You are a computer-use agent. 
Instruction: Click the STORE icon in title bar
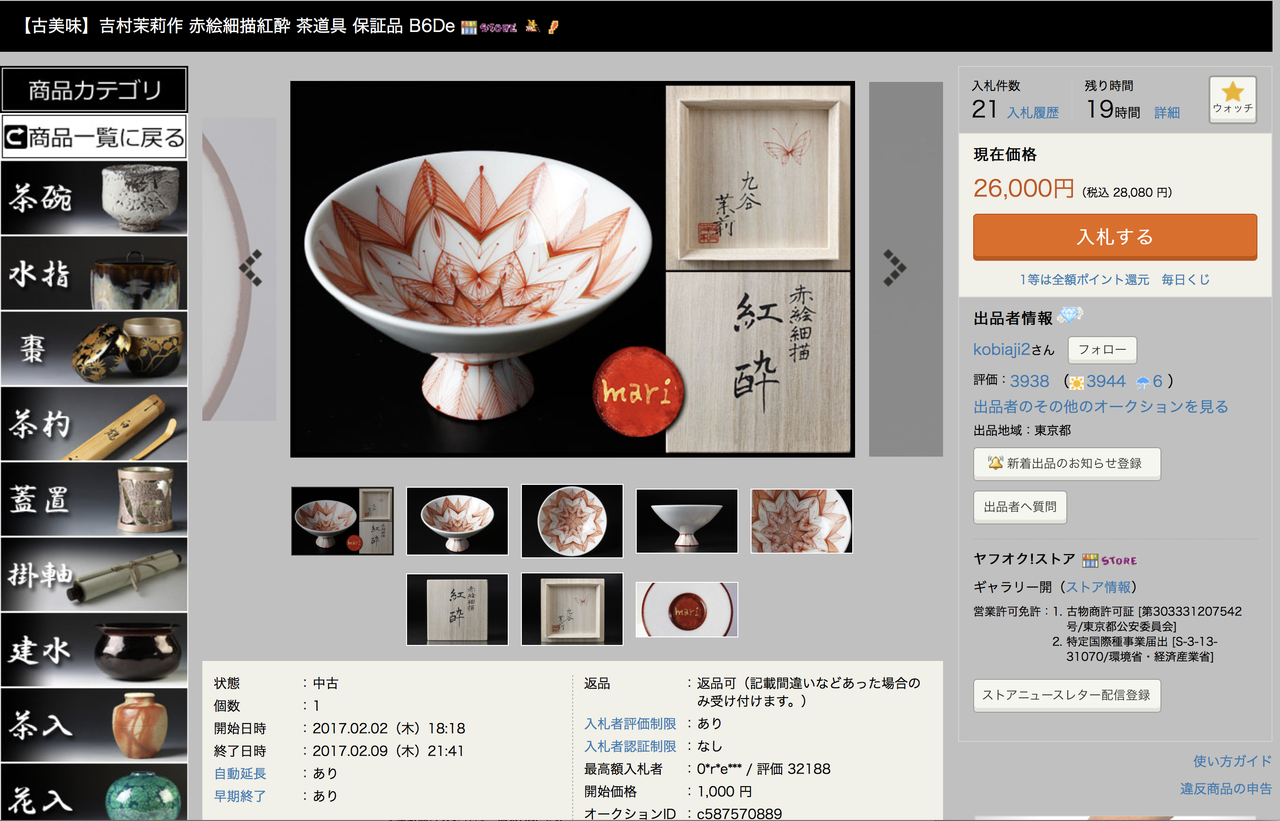pyautogui.click(x=489, y=26)
